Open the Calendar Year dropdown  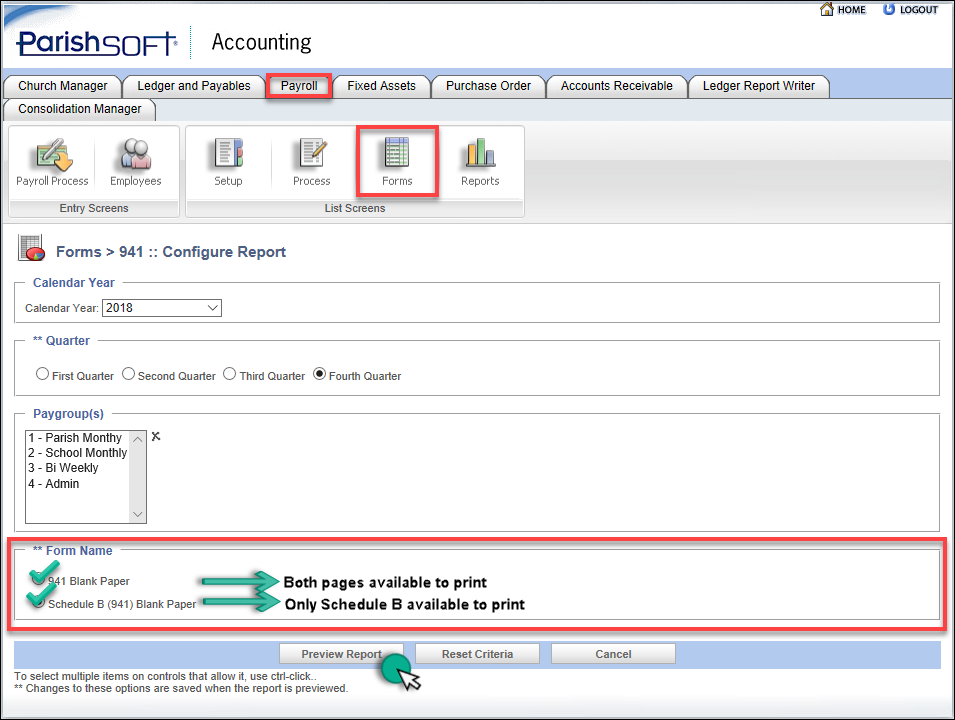(161, 308)
